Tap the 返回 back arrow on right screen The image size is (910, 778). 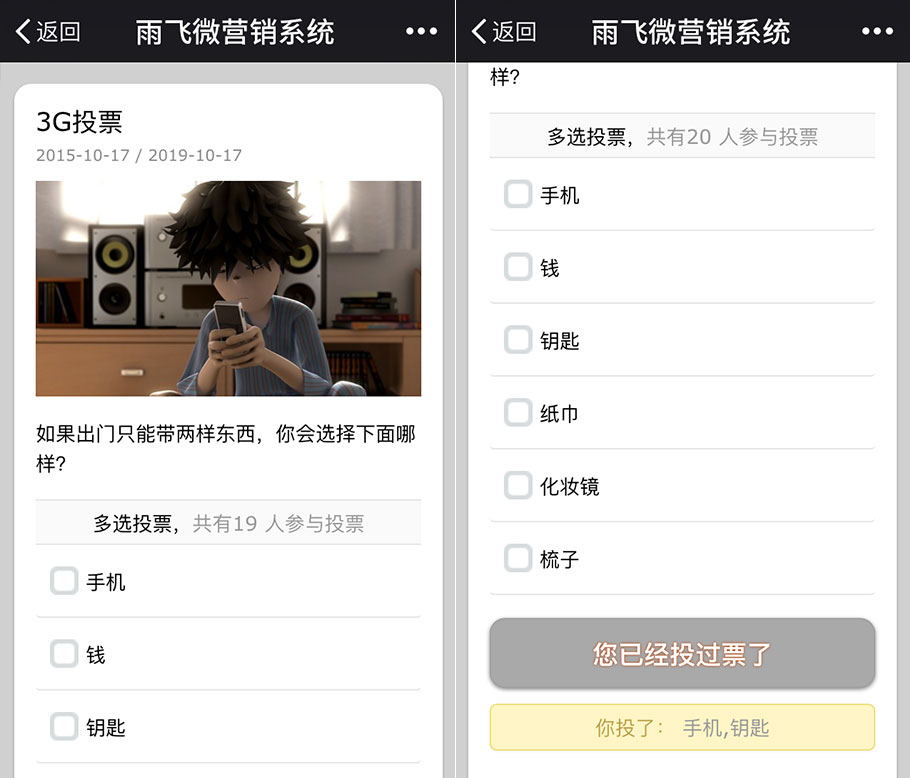pyautogui.click(x=503, y=31)
